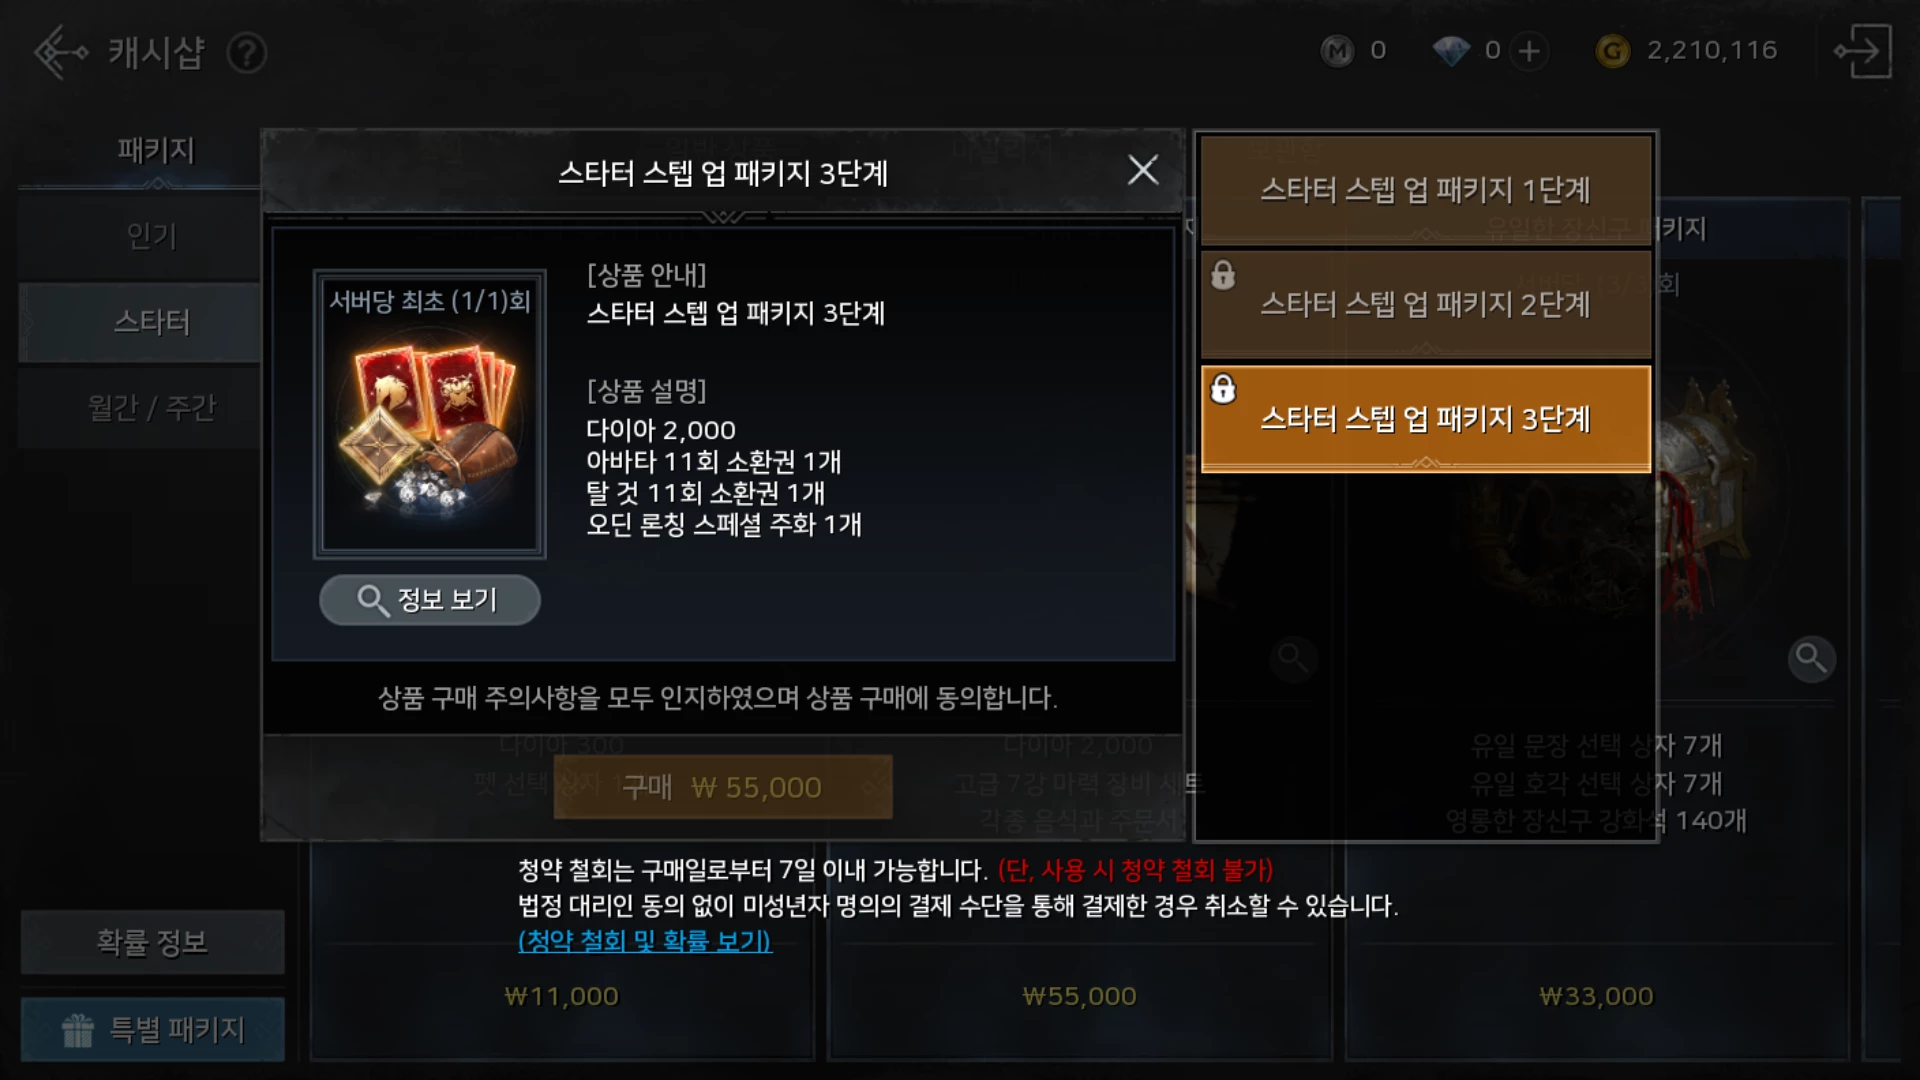Select 스타터 스텝 업 패키지 1단계
Image resolution: width=1920 pixels, height=1080 pixels.
tap(1425, 190)
